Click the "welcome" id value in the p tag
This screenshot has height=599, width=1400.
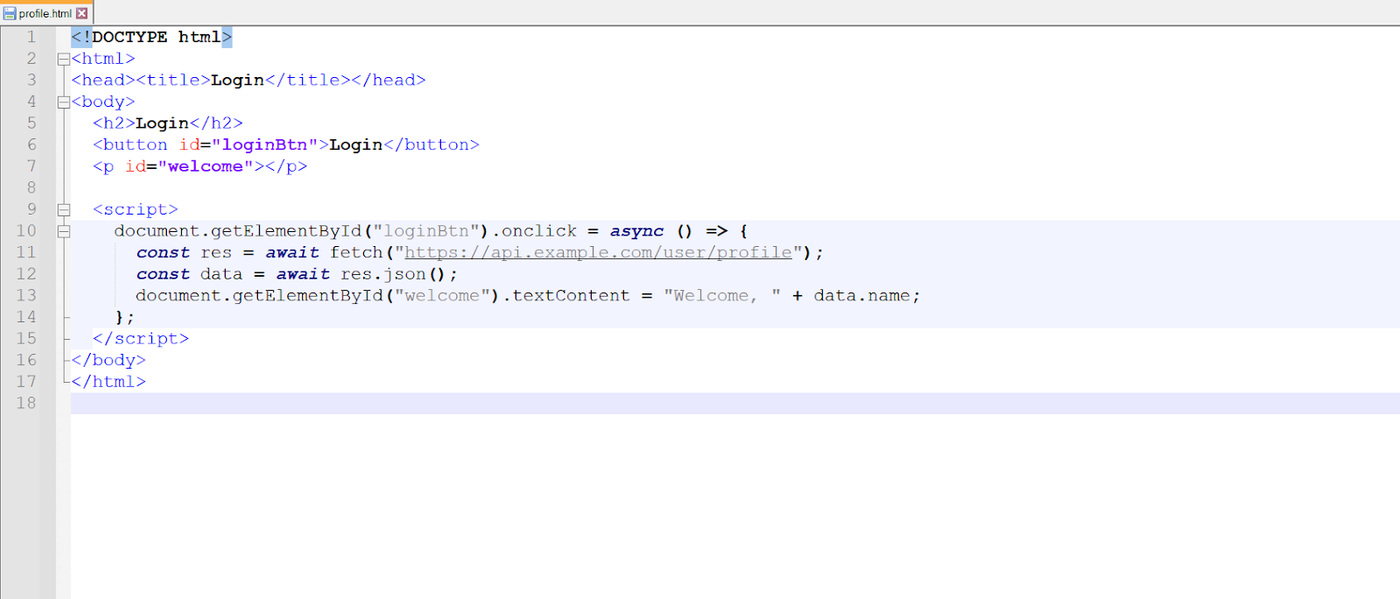pos(205,166)
